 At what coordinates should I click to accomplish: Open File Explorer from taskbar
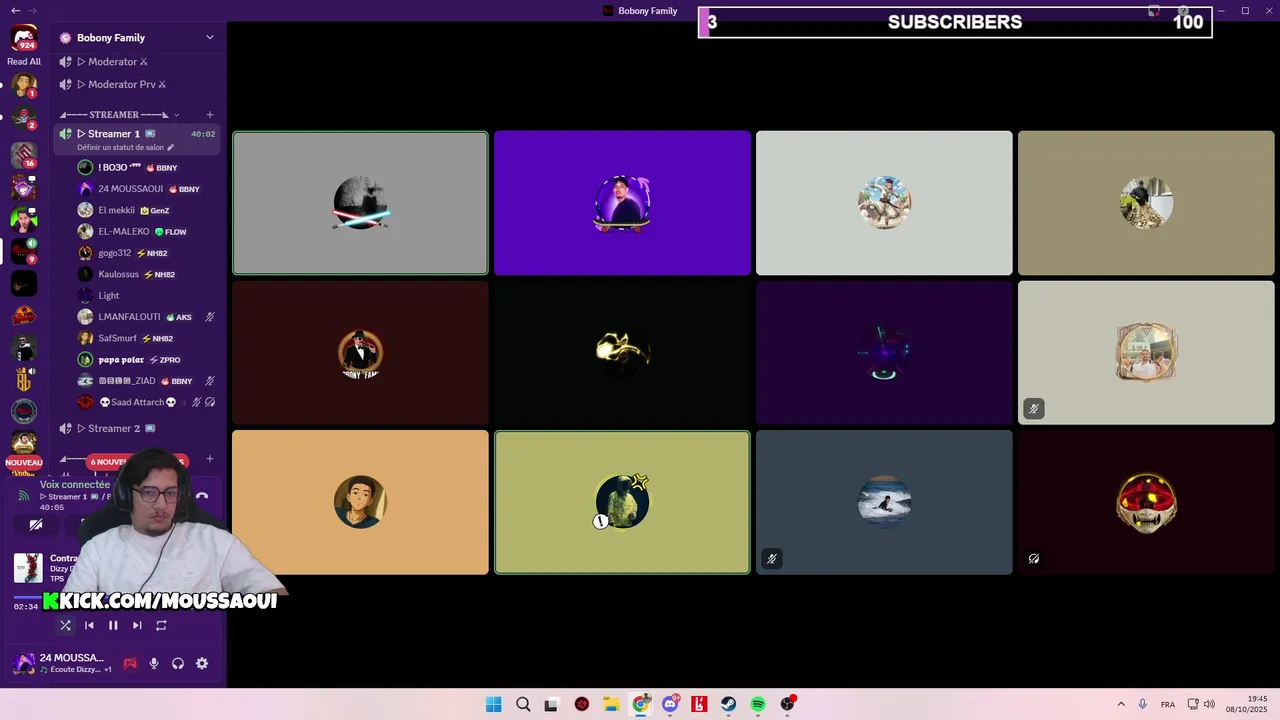click(612, 704)
